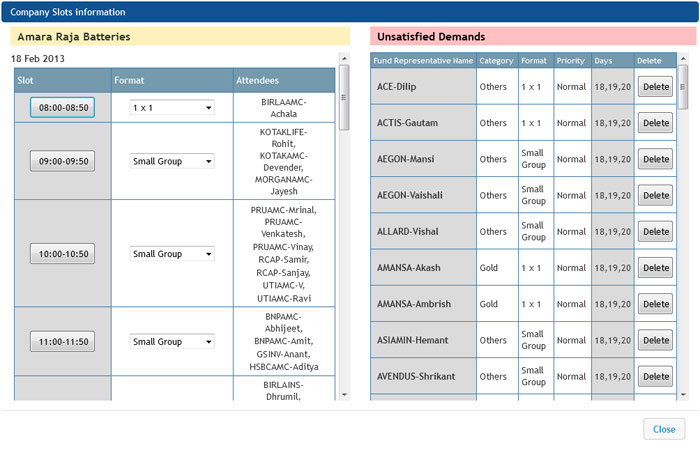This screenshot has width=700, height=450.
Task: Click the Amara Raja Batteries heading
Action: (x=74, y=37)
